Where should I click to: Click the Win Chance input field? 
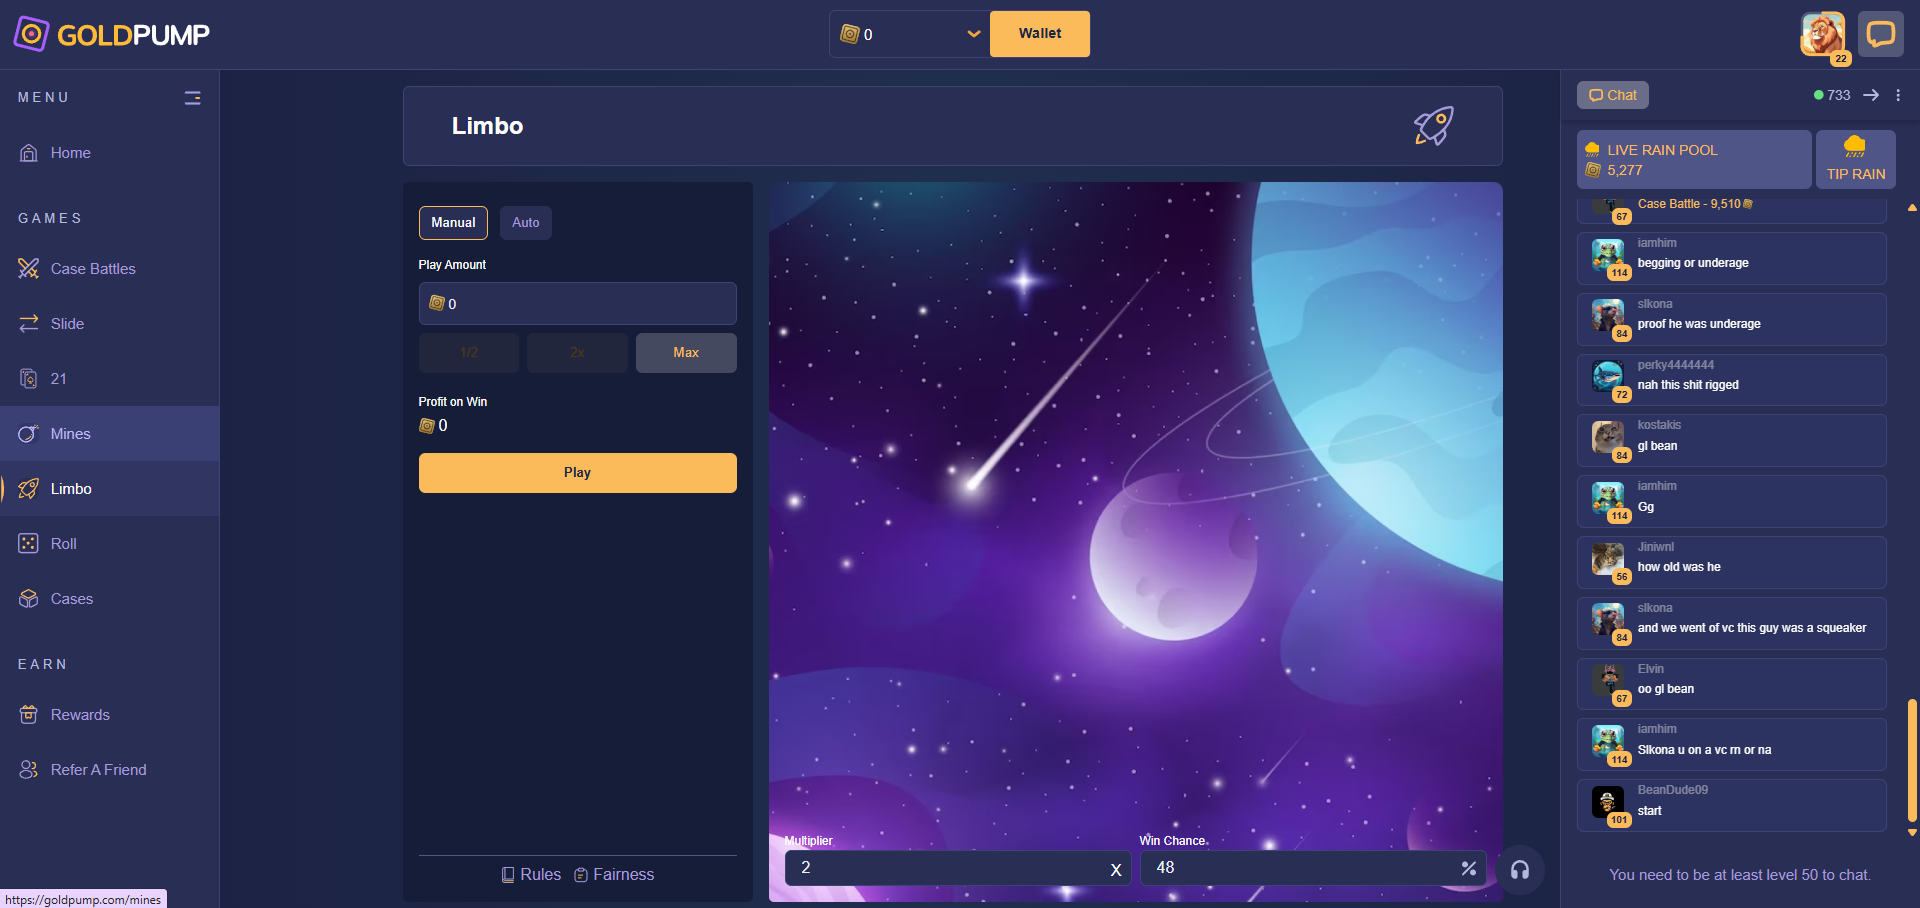[1313, 868]
